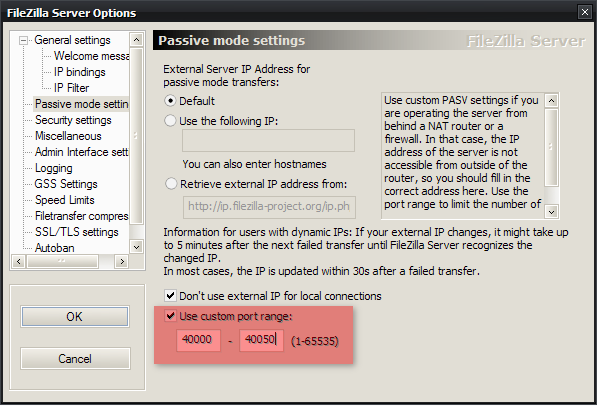Click the help text scroll up arrow
The image size is (597, 406).
click(551, 101)
